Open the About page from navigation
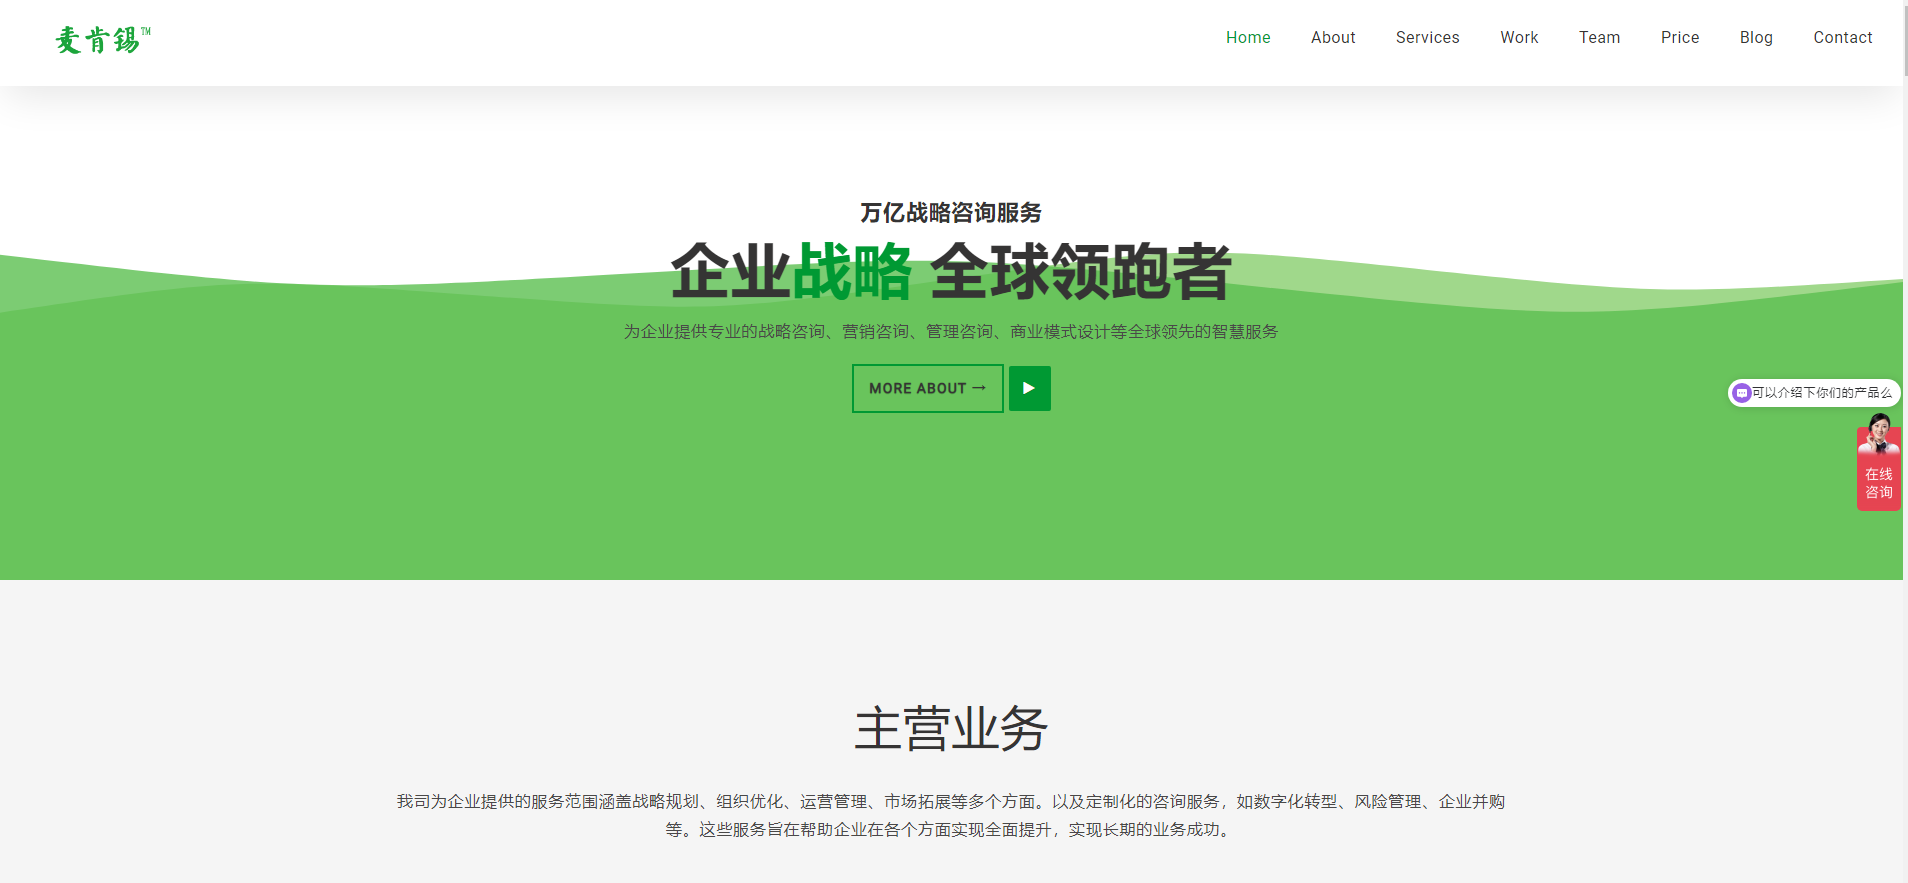1908x883 pixels. pos(1333,38)
